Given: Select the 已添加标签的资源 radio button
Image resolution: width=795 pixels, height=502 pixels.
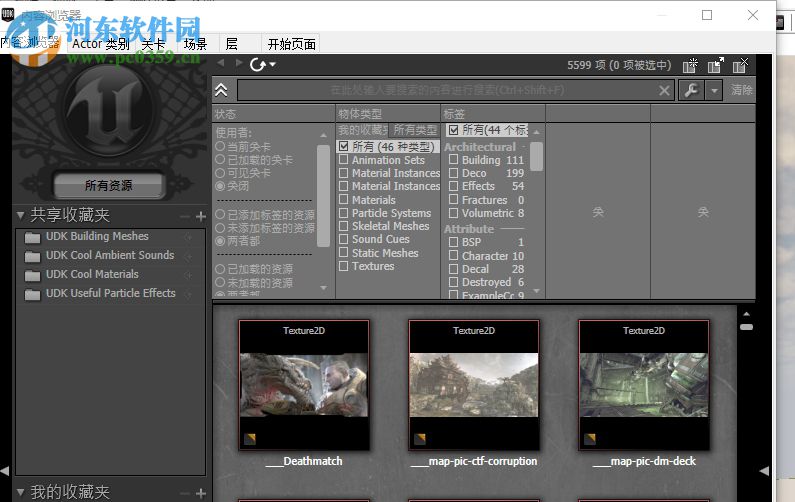Looking at the screenshot, I should pos(220,214).
